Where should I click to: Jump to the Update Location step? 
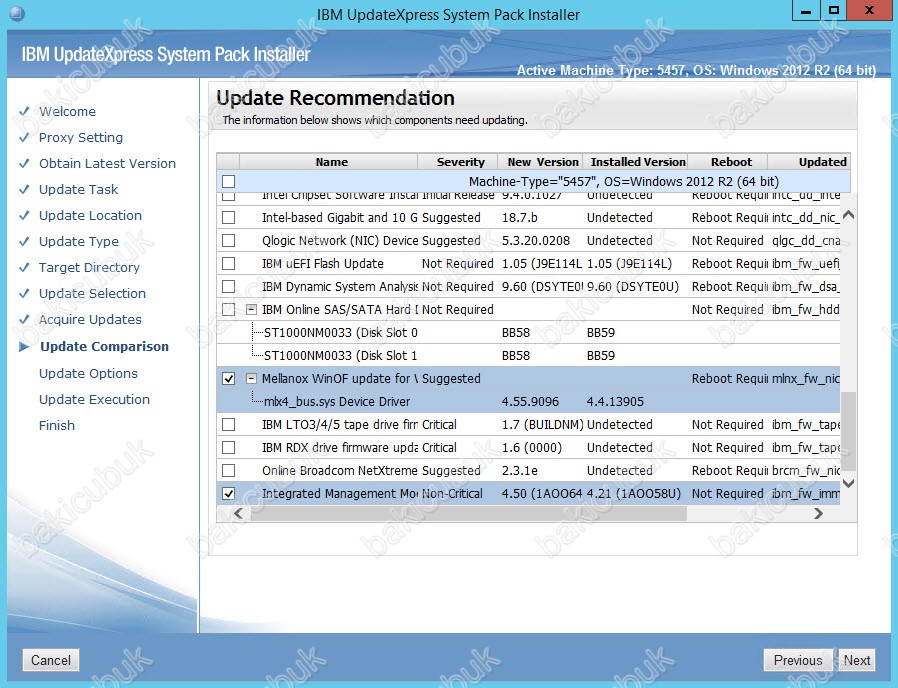click(90, 215)
